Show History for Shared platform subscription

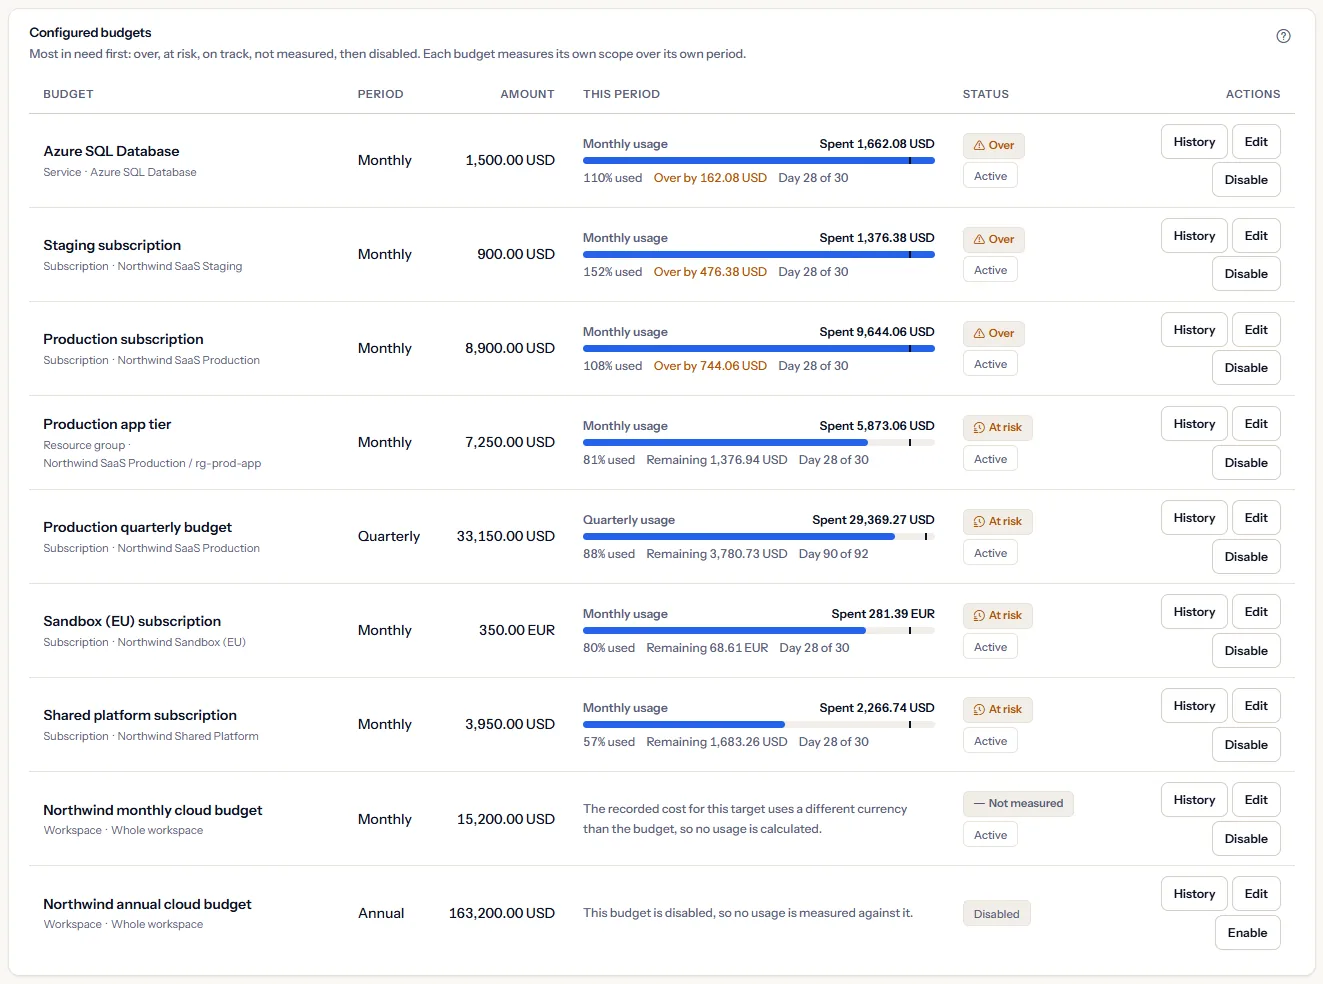pos(1194,706)
